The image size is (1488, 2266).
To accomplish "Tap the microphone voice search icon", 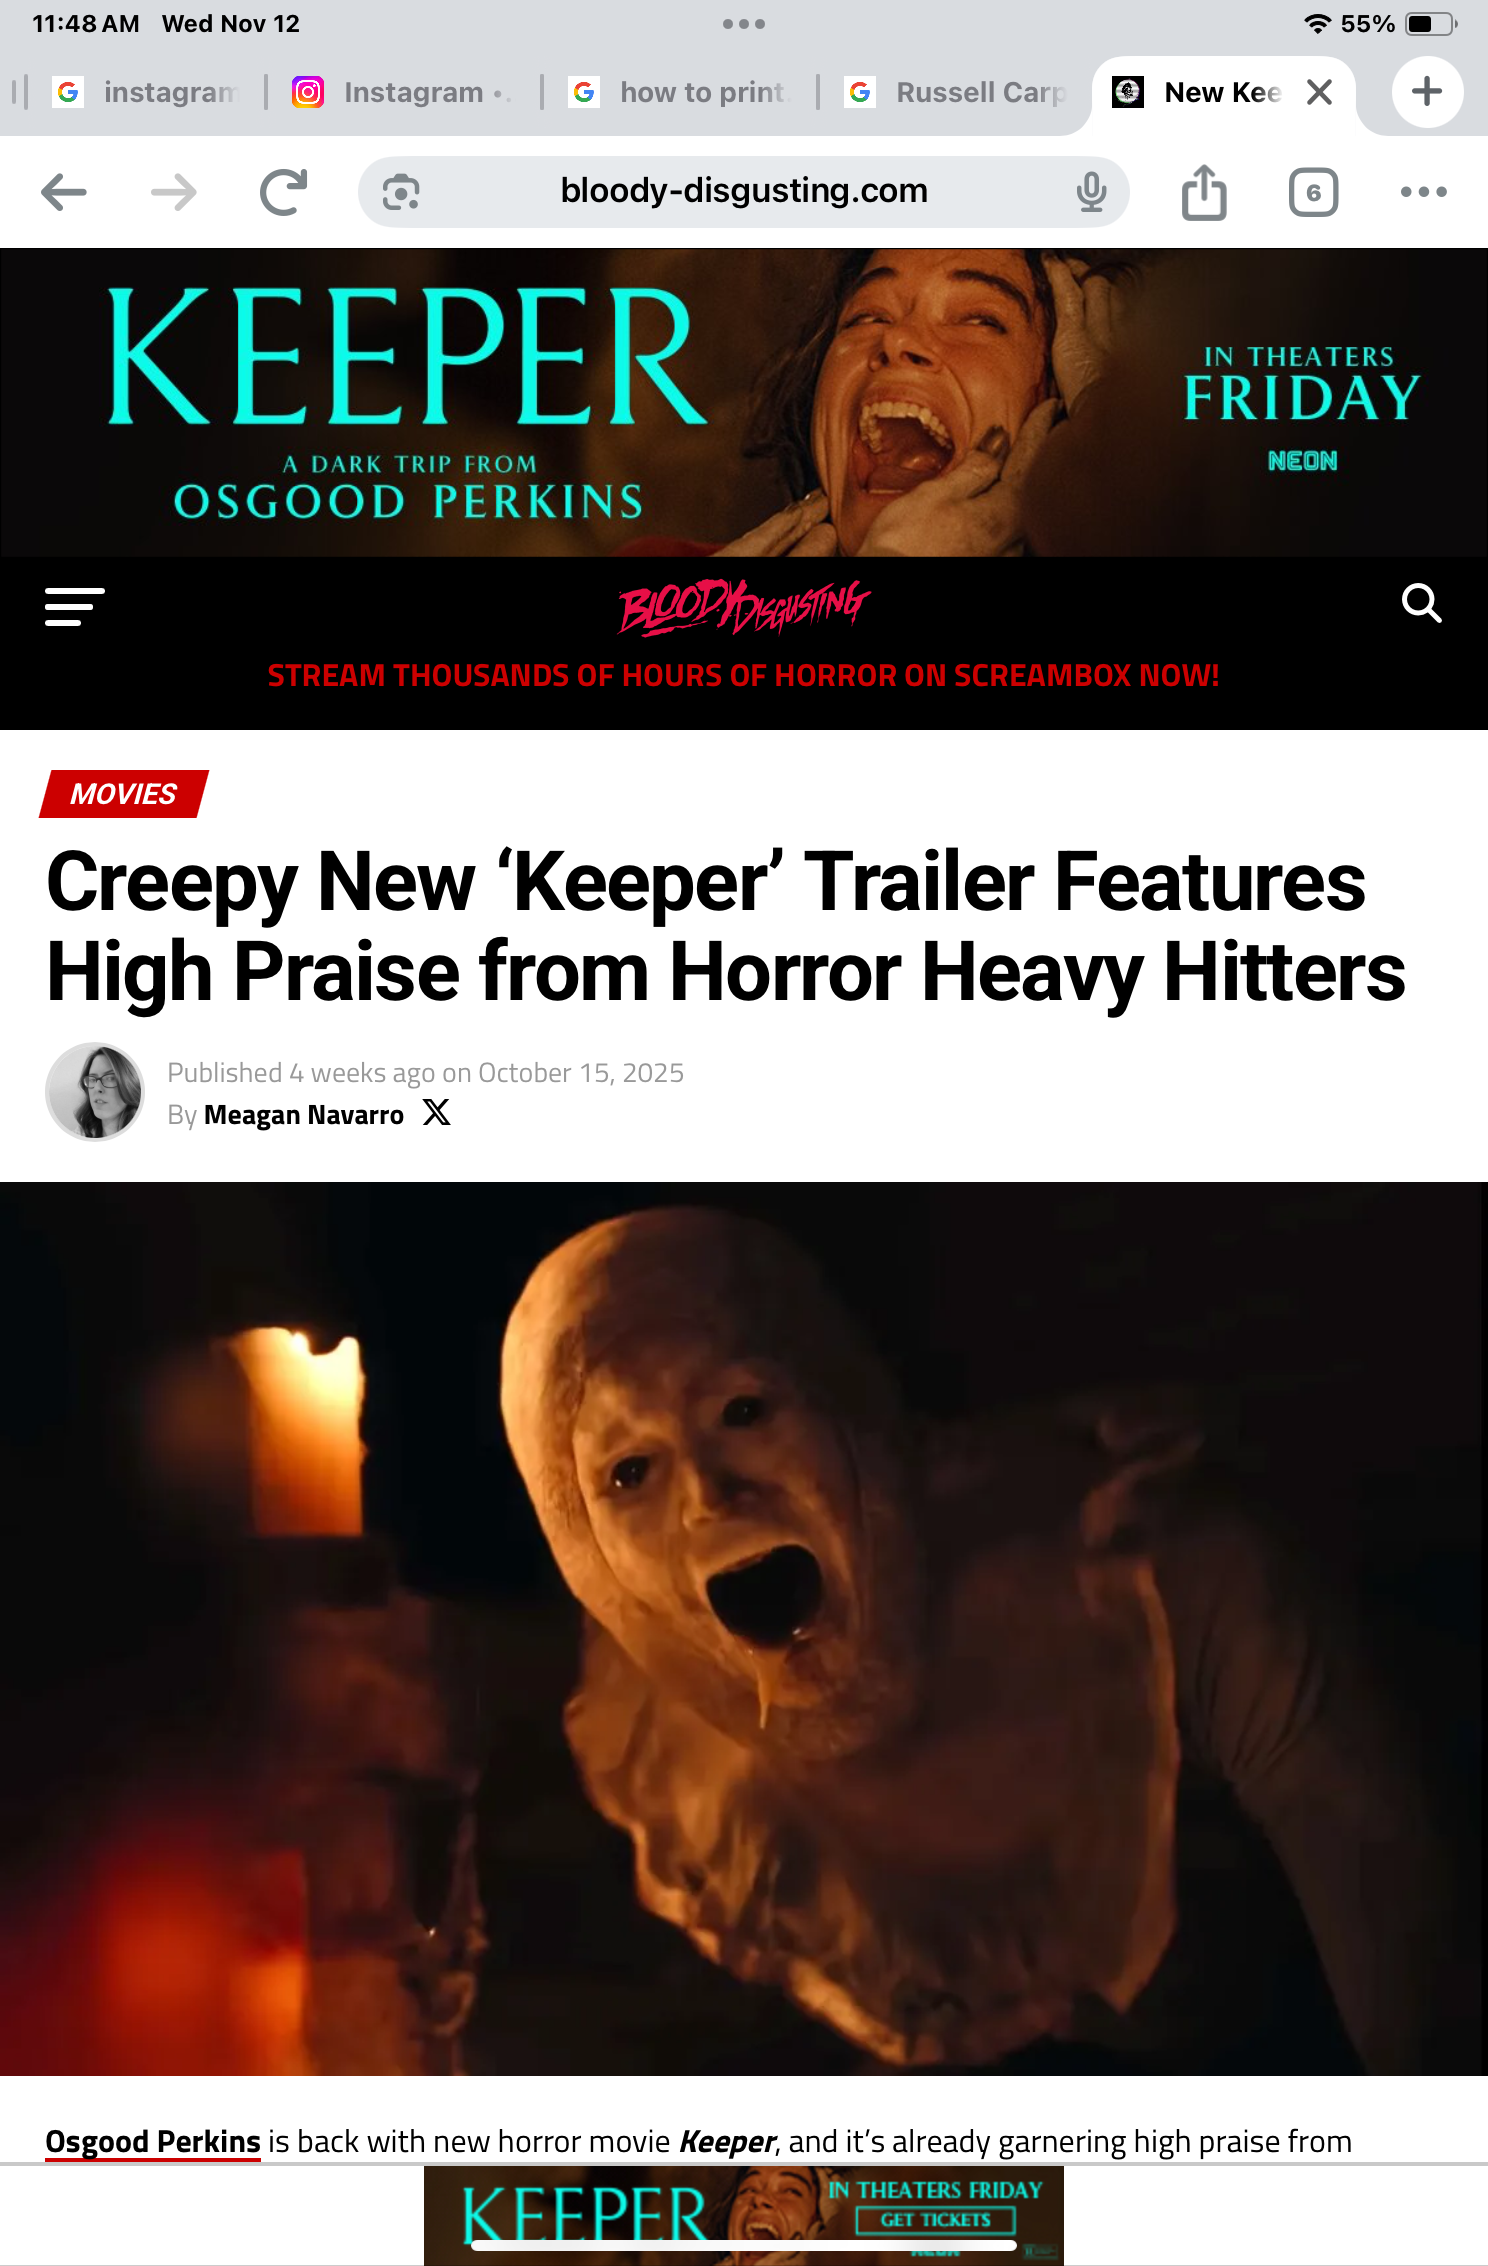I will 1091,192.
